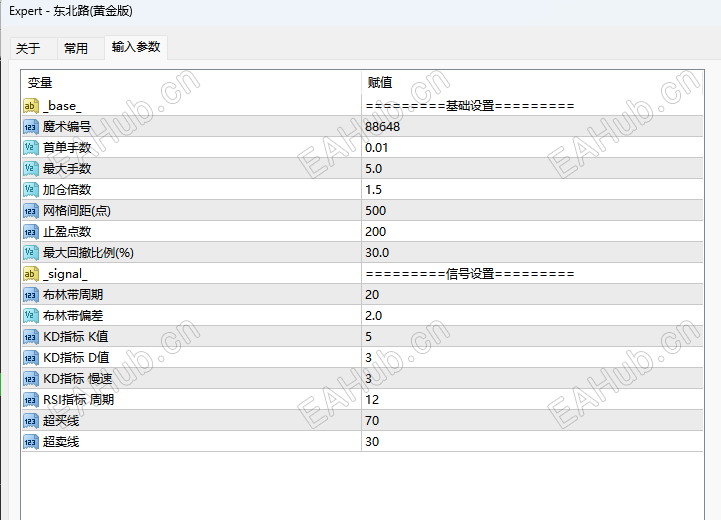
Task: Click the double-type icon beside 首单手数
Action: pos(31,148)
